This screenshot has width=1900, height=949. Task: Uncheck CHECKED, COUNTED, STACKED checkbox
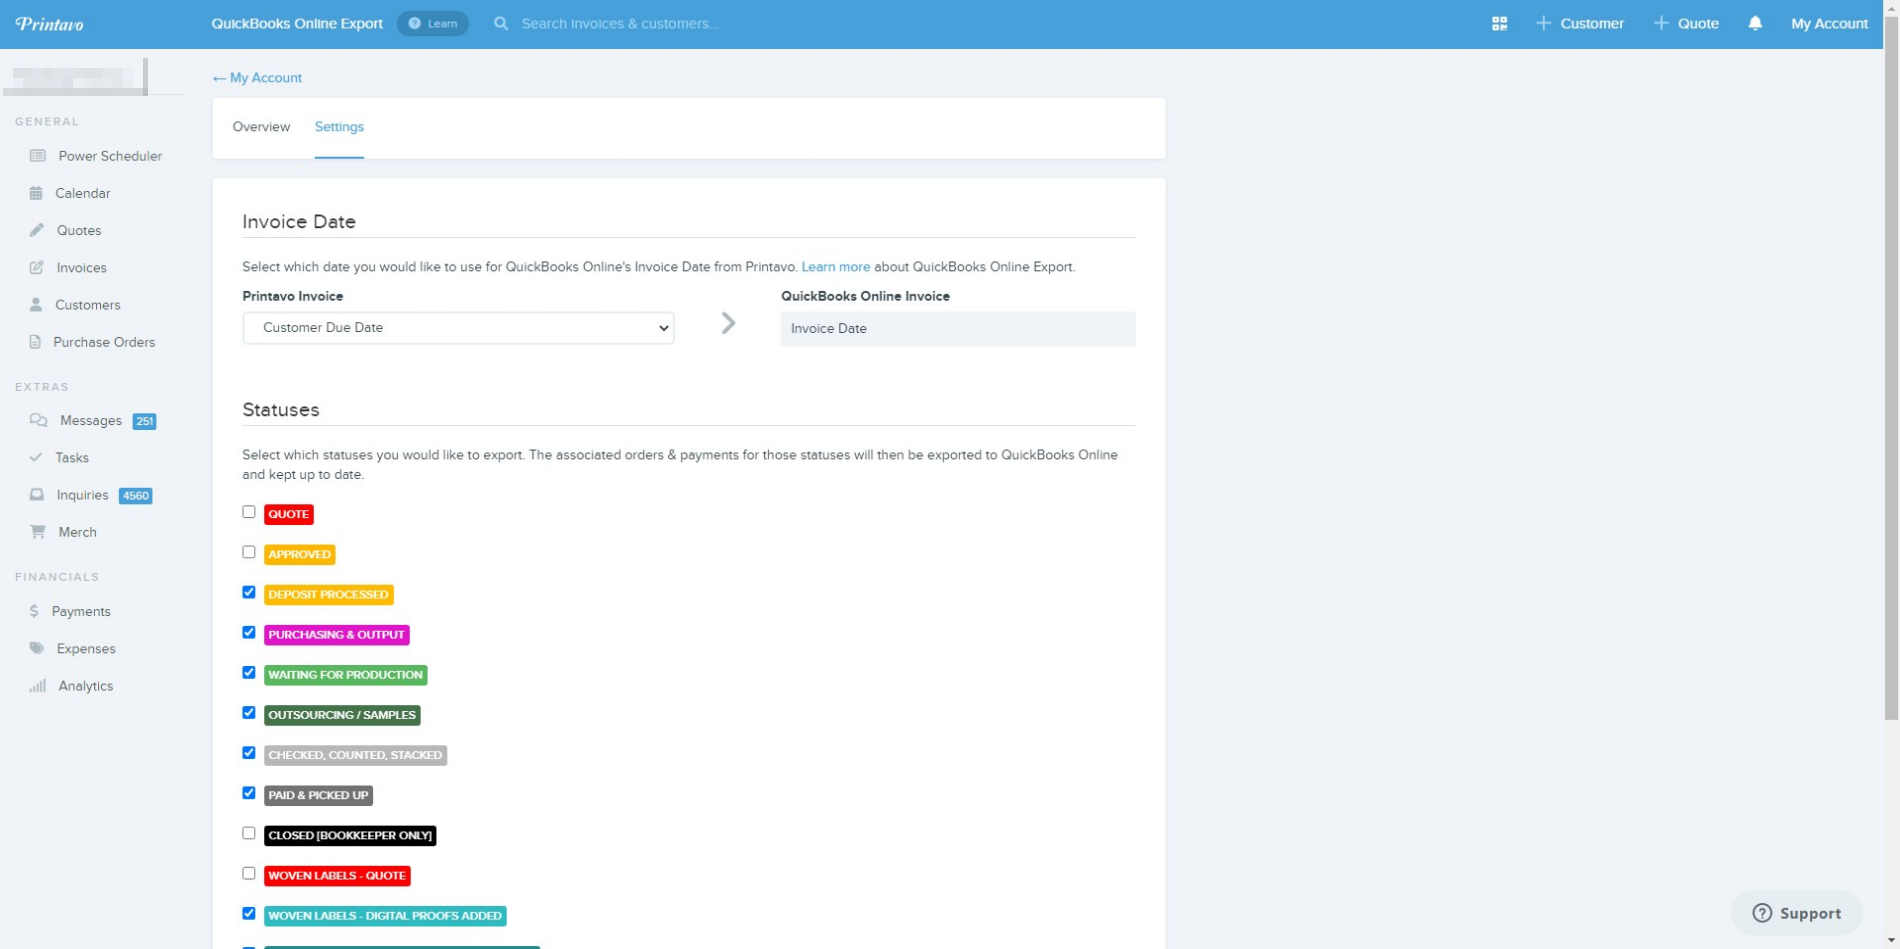pyautogui.click(x=249, y=752)
